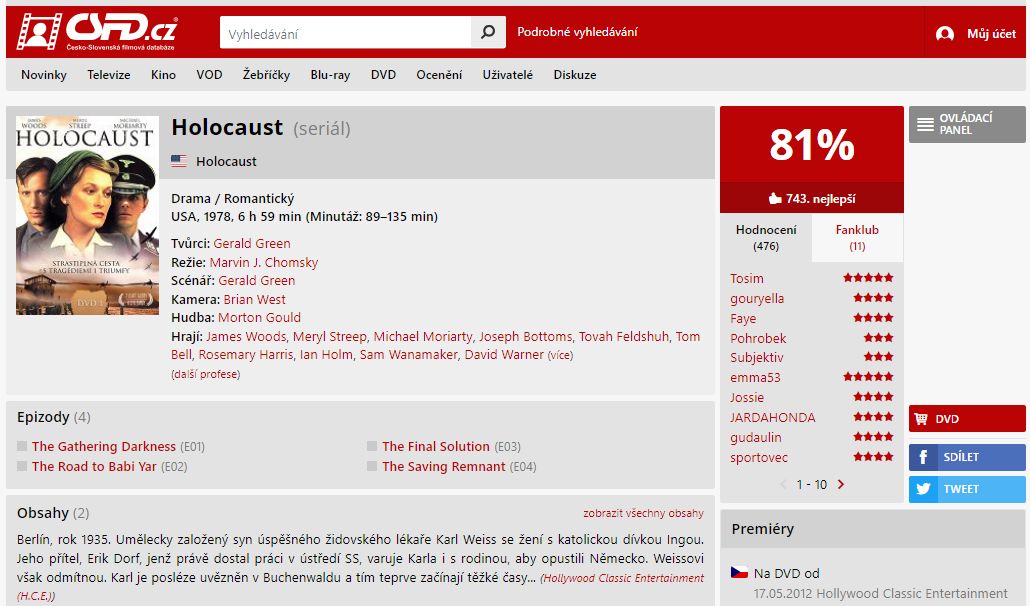Click the thumbs-up 743. nejlepší ranking
Viewport: 1030px width, 606px height.
[x=812, y=198]
